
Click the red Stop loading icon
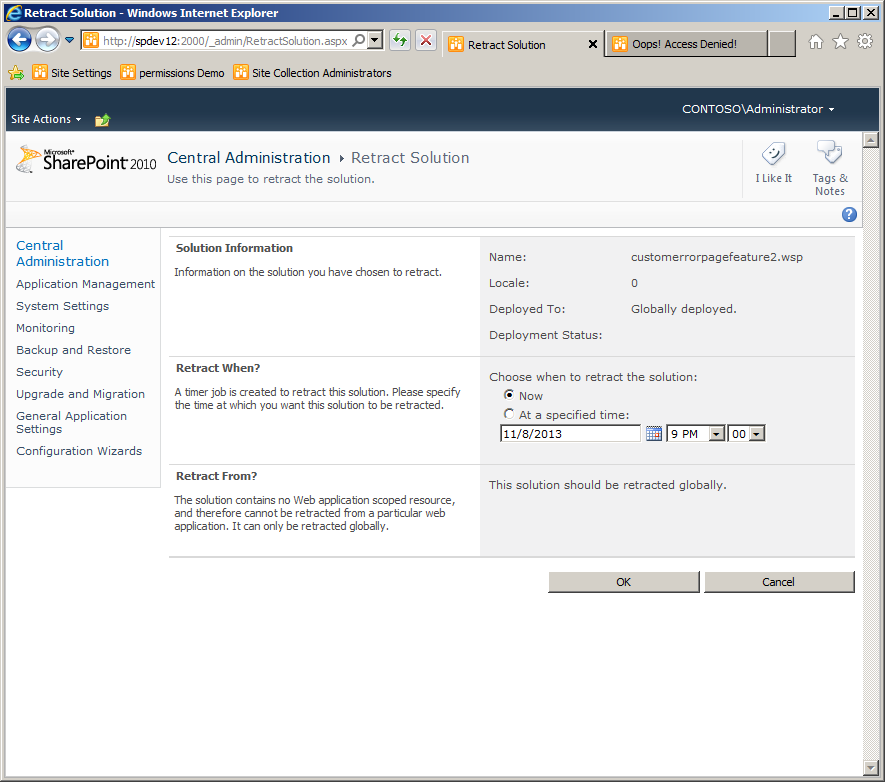click(x=426, y=40)
